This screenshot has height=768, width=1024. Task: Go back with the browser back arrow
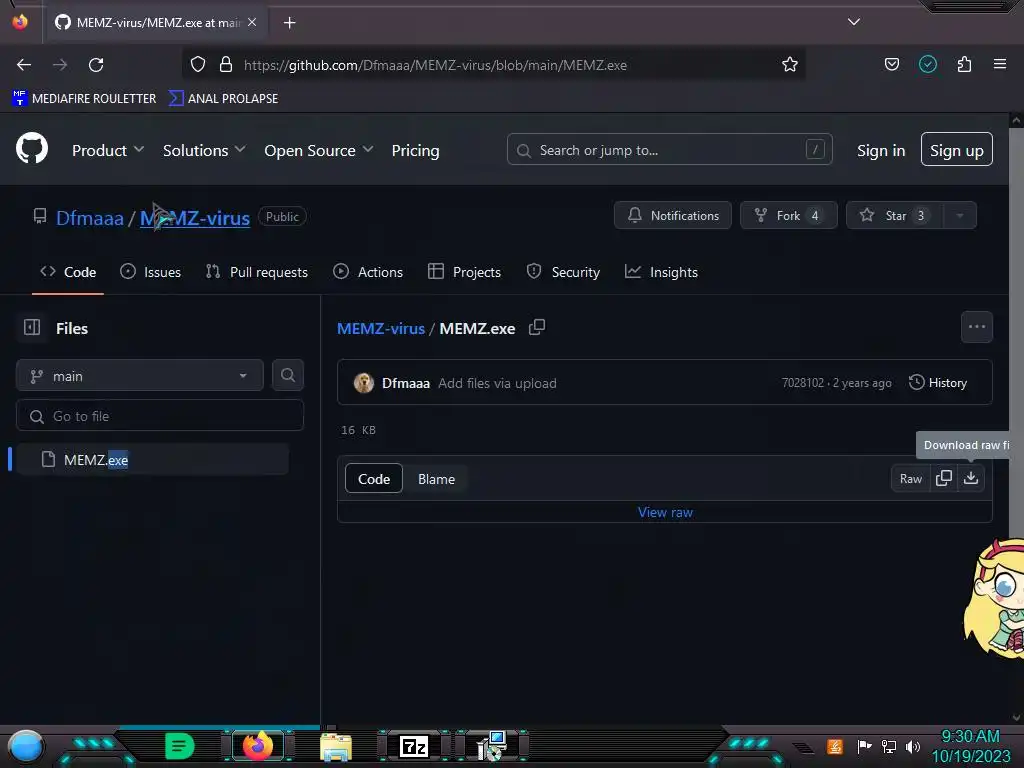pyautogui.click(x=24, y=65)
